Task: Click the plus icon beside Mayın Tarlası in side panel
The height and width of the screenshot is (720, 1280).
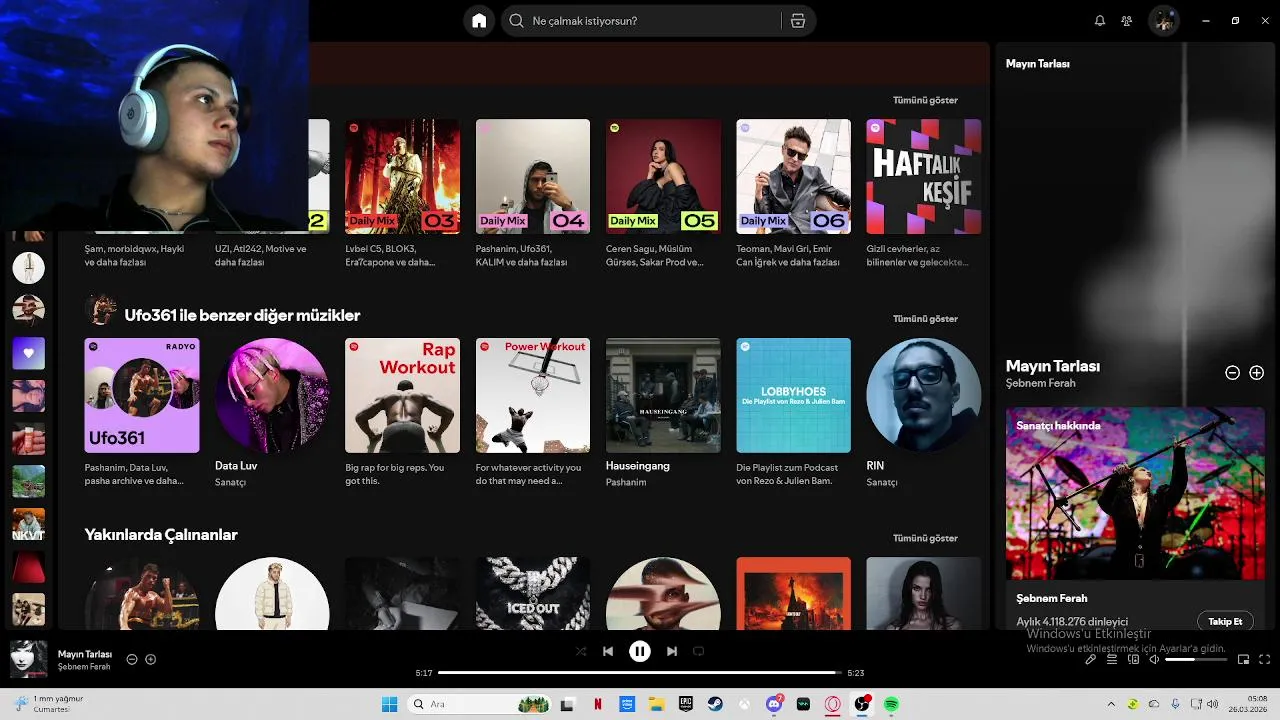Action: click(1257, 373)
